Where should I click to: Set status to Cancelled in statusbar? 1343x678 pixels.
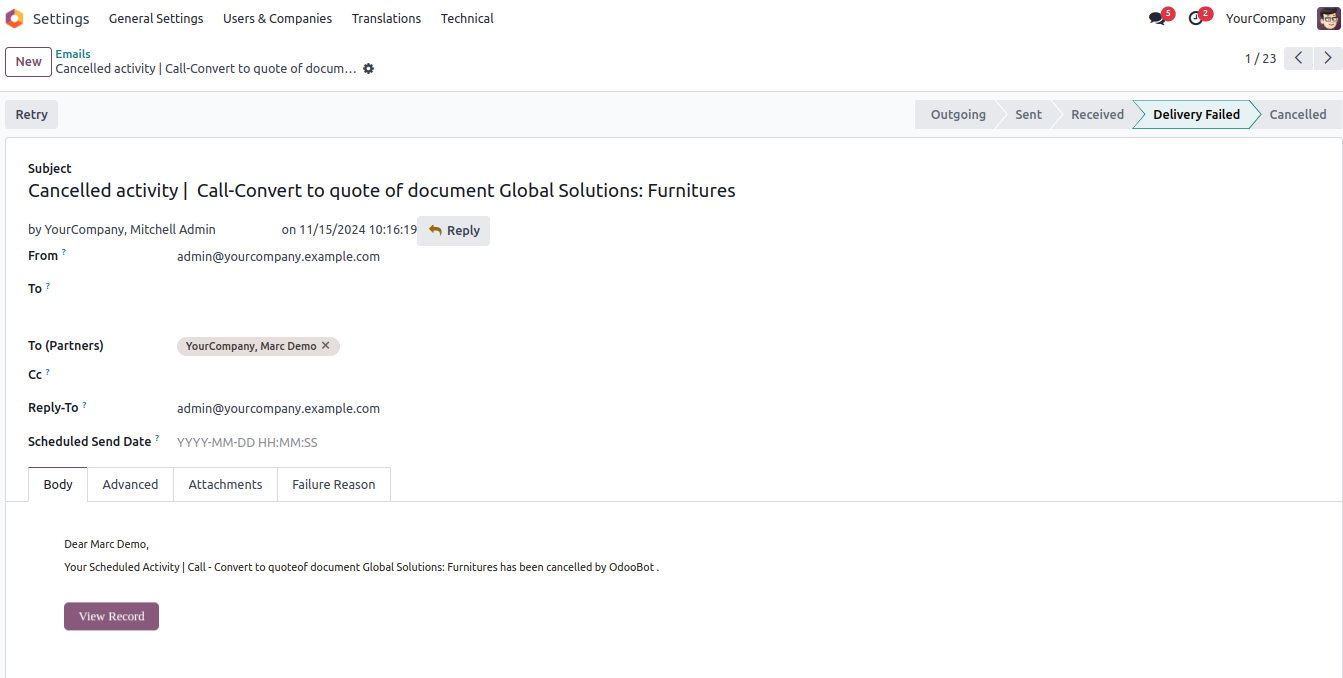tap(1297, 114)
